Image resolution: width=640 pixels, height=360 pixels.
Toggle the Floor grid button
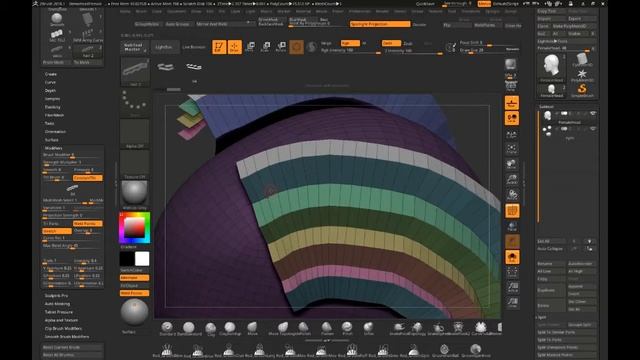512,103
